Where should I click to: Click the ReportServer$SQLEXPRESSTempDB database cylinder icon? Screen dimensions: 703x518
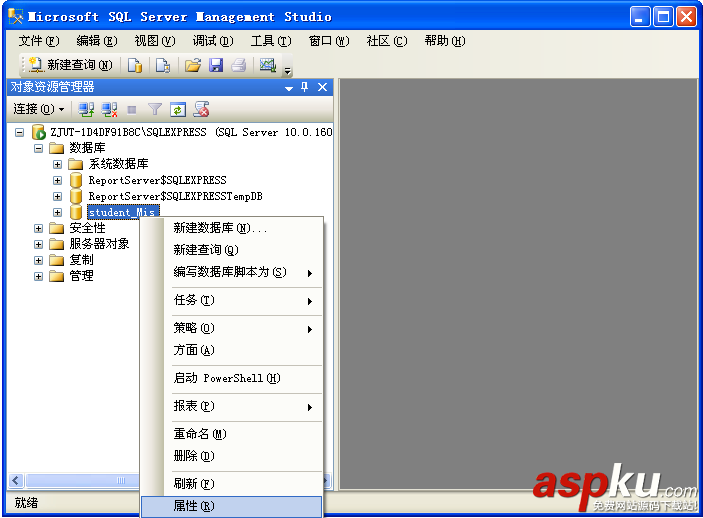click(76, 196)
